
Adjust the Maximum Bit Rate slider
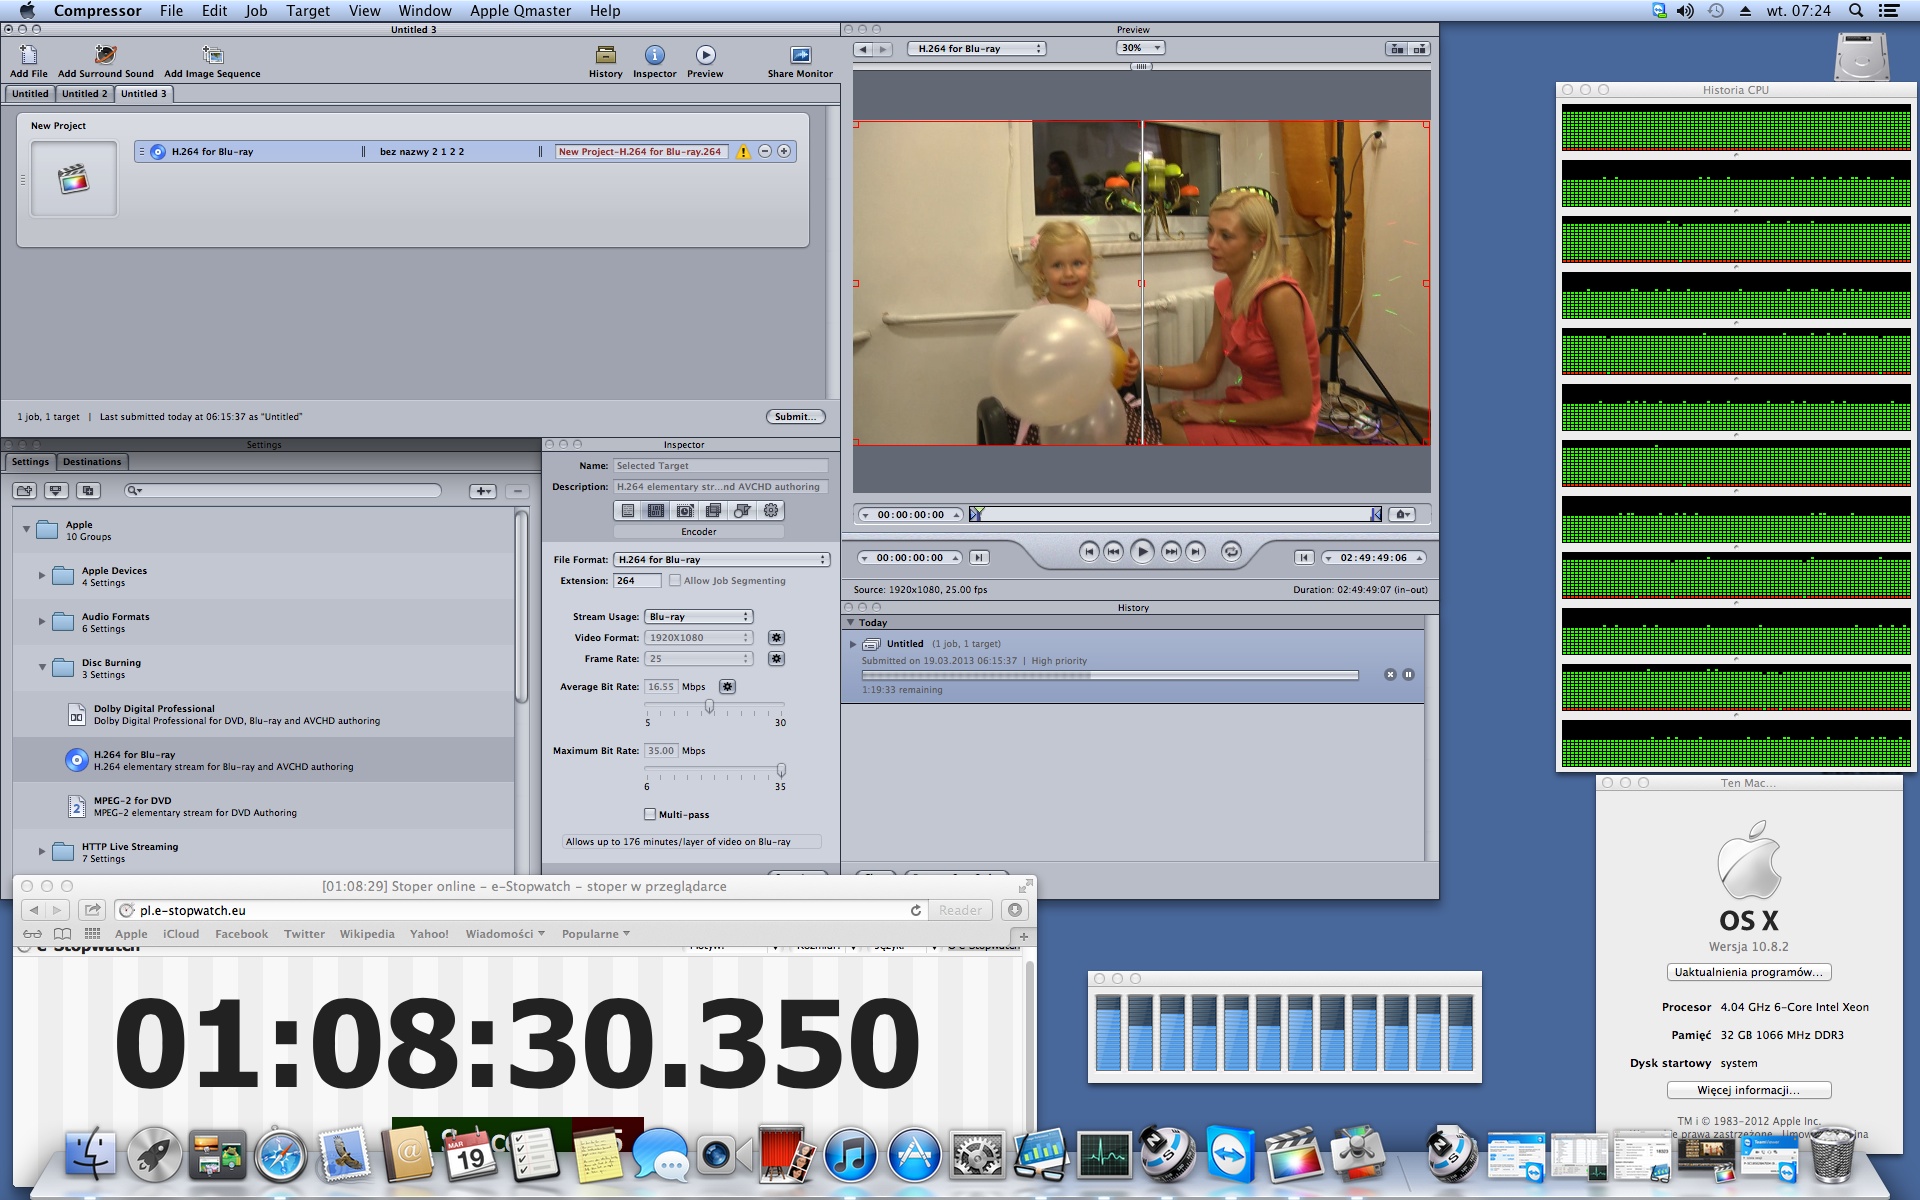coord(781,770)
